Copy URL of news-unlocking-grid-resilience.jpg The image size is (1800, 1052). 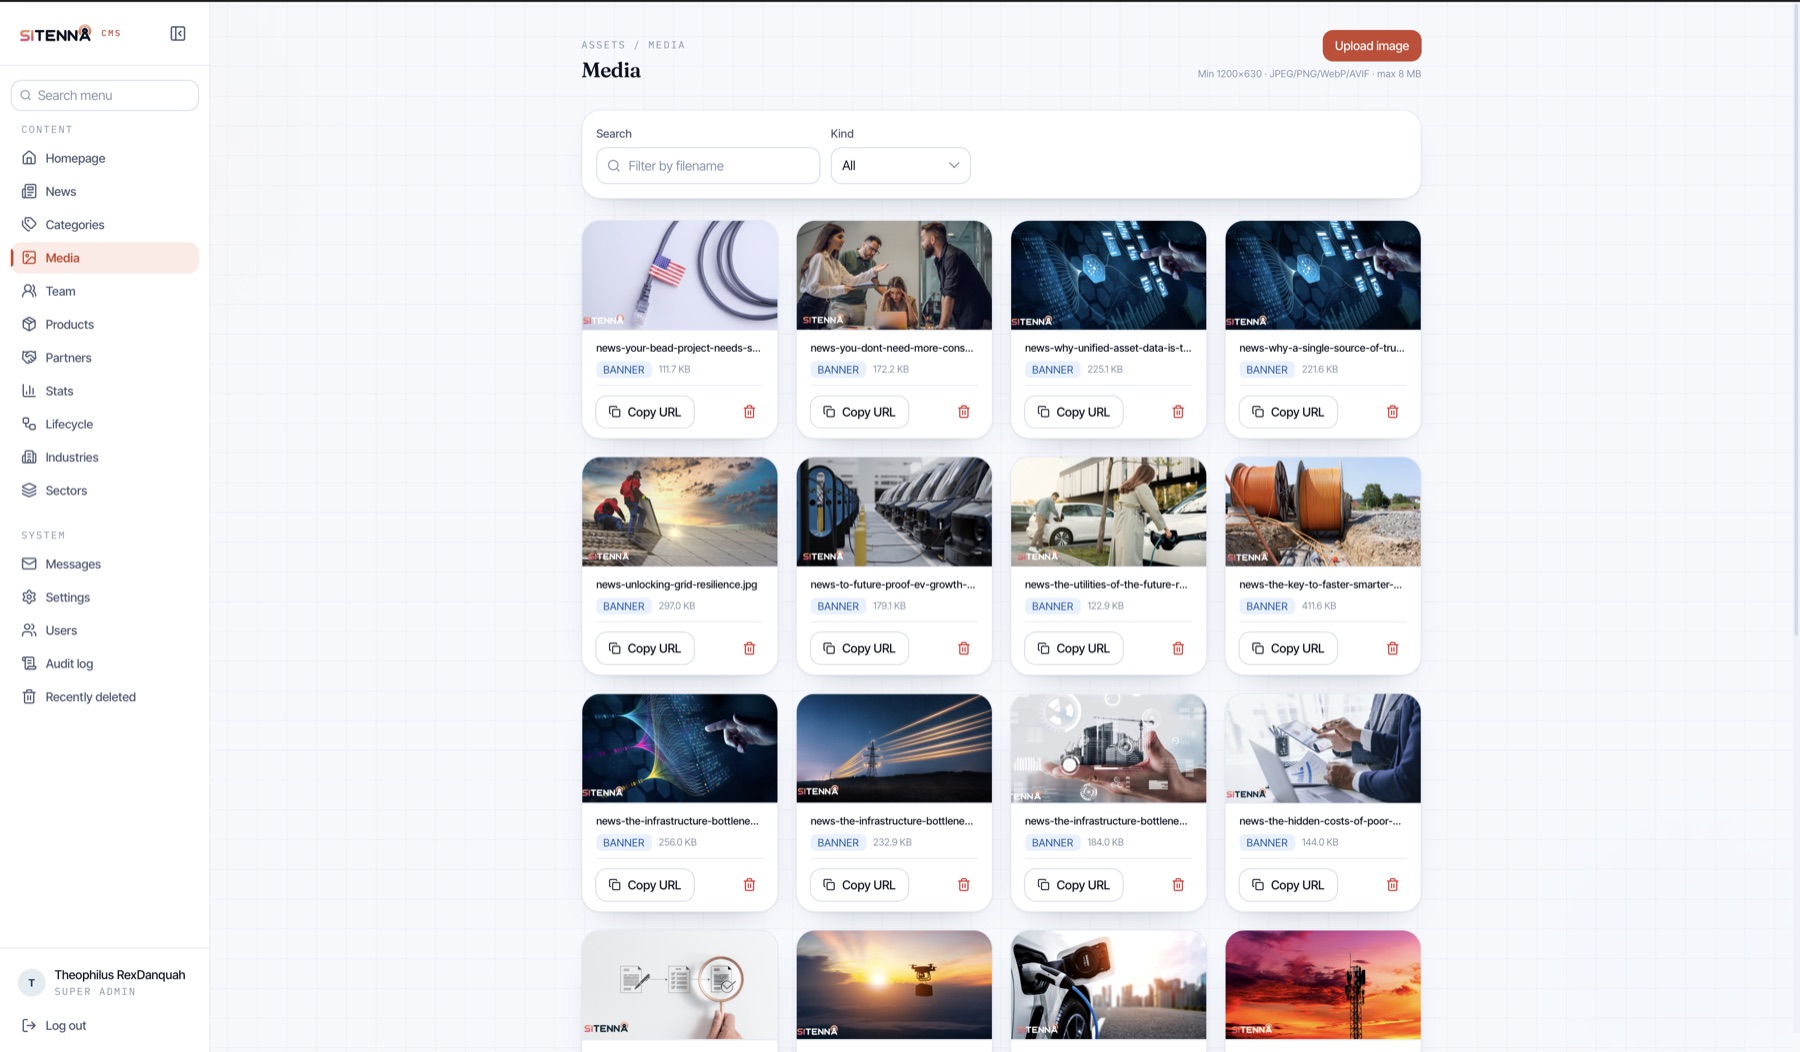click(645, 648)
